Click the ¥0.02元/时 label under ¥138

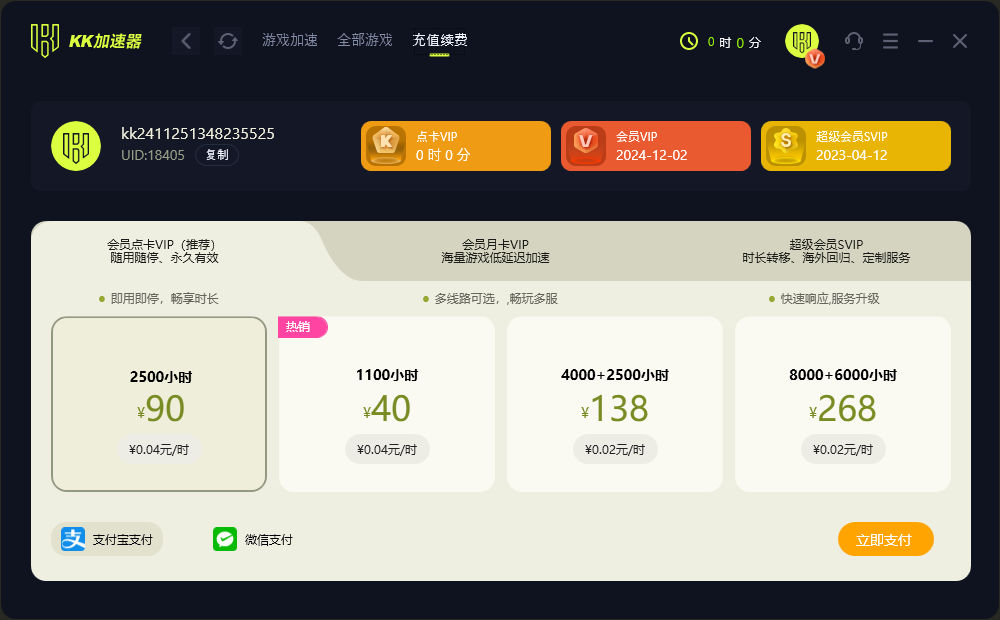click(x=615, y=450)
